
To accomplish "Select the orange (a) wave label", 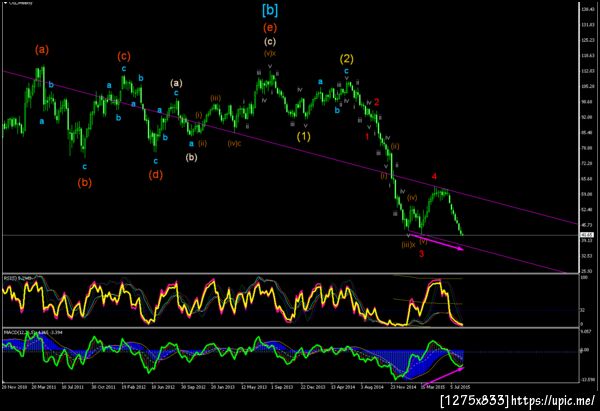I will 42,49.
